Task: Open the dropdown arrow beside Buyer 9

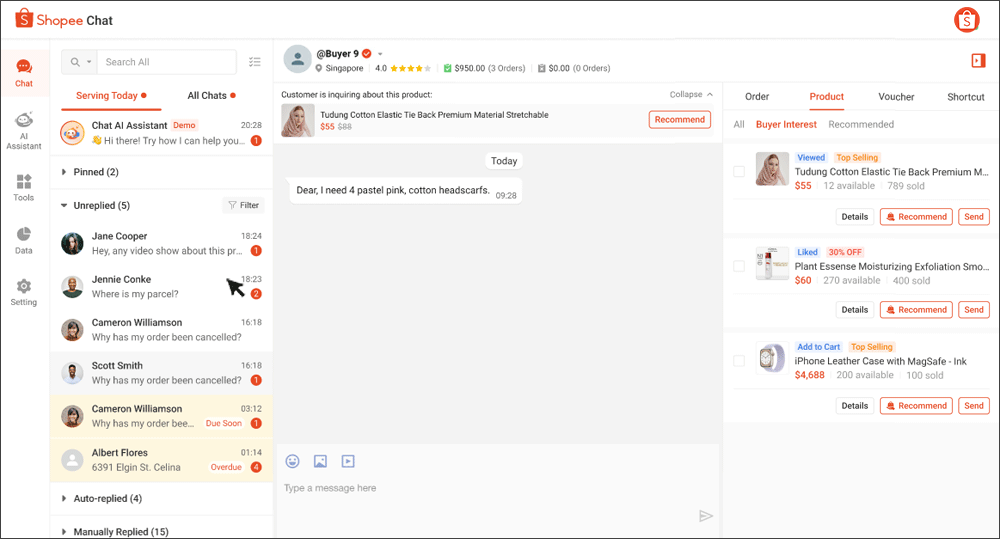Action: pos(380,54)
